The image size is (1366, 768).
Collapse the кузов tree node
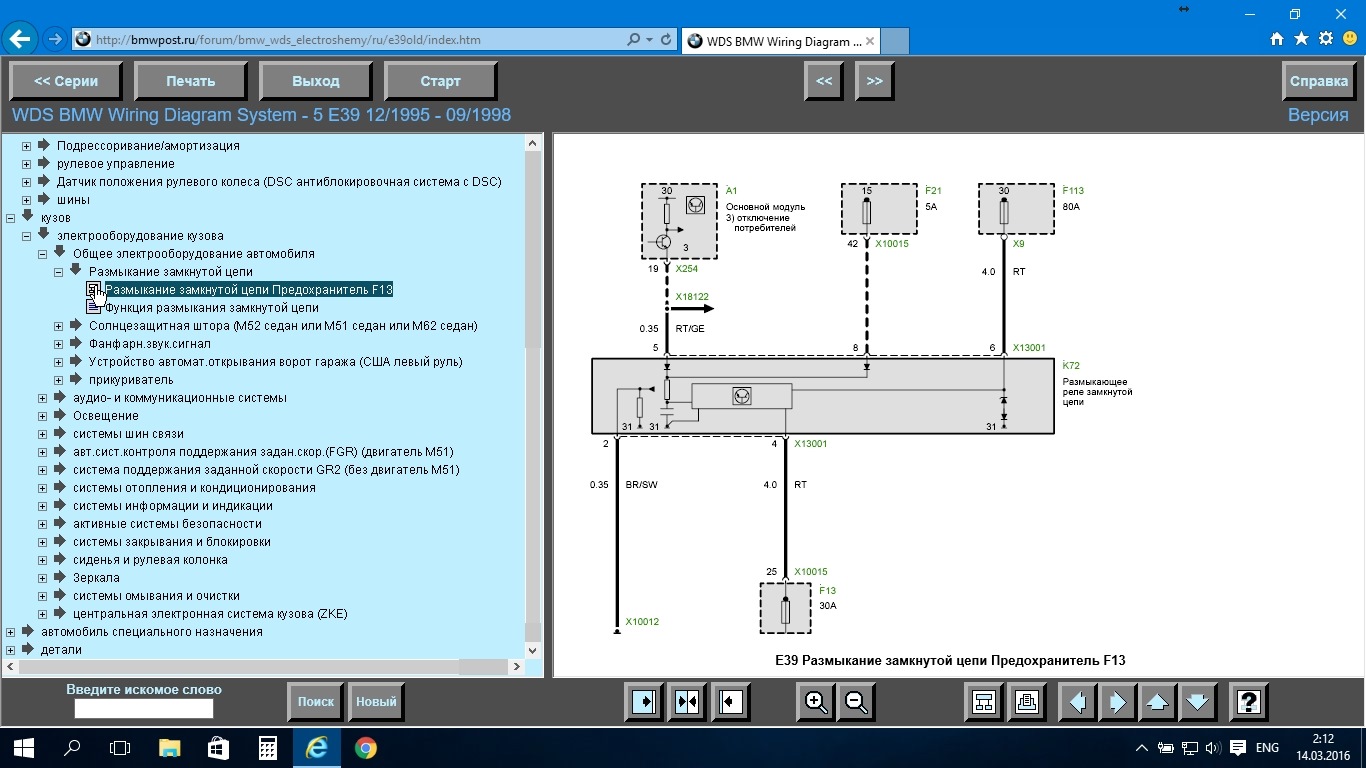(11, 218)
